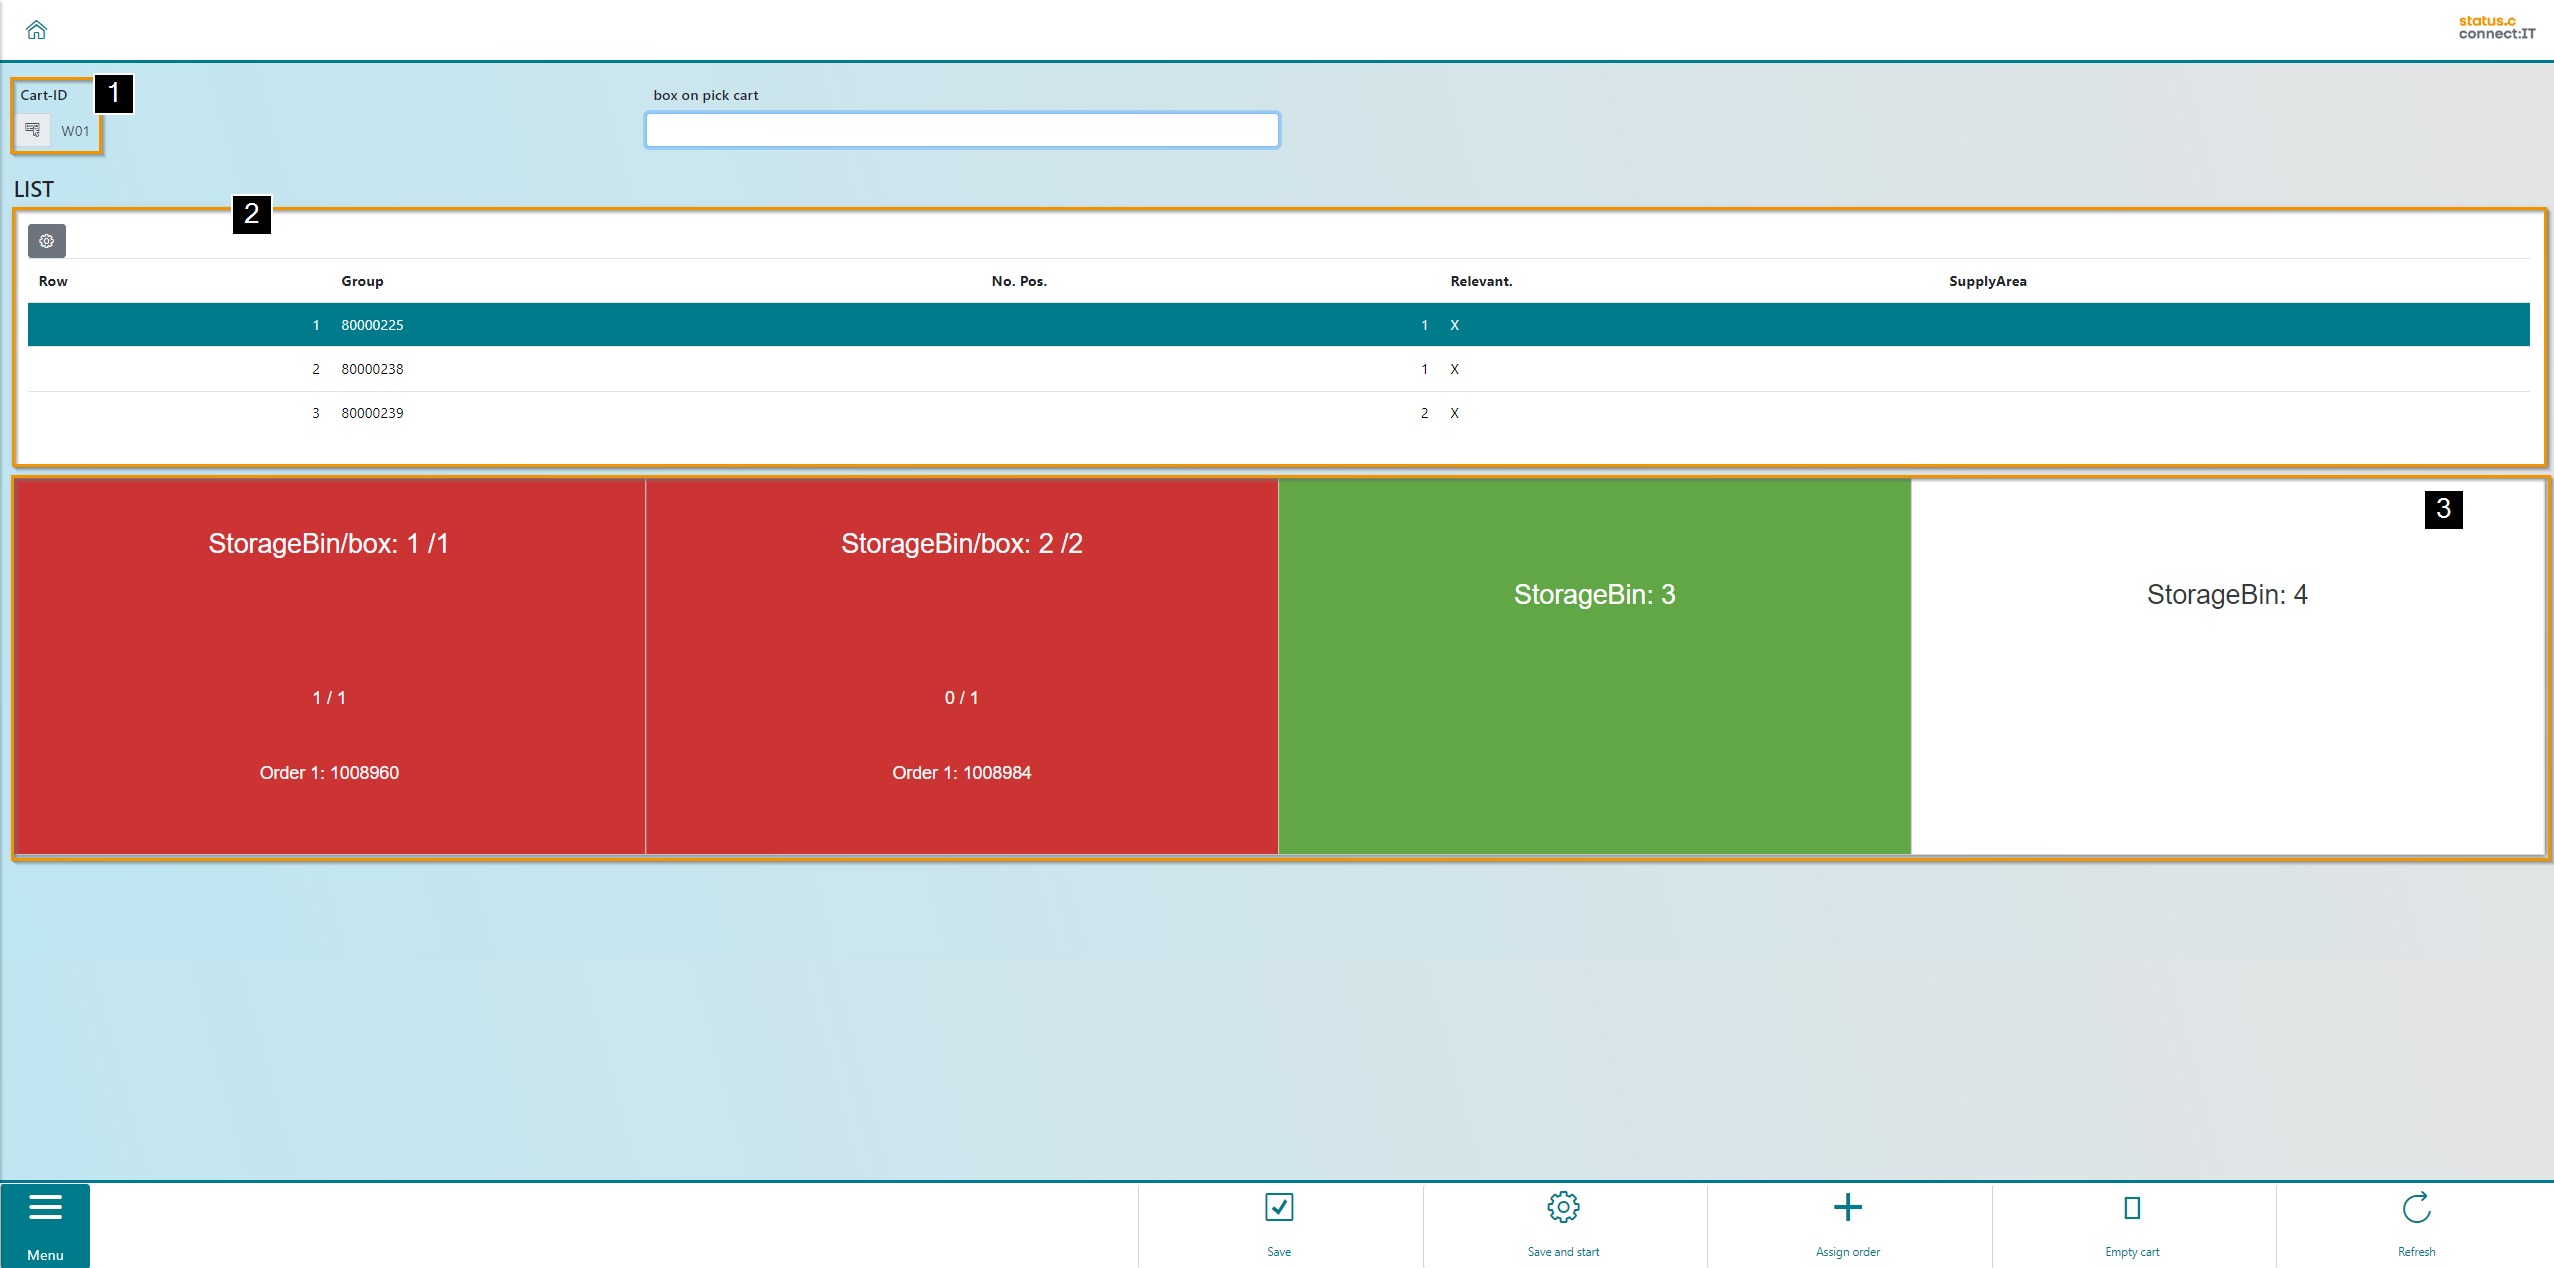Click the Cart-ID W01 field
The width and height of the screenshot is (2554, 1268).
click(75, 131)
